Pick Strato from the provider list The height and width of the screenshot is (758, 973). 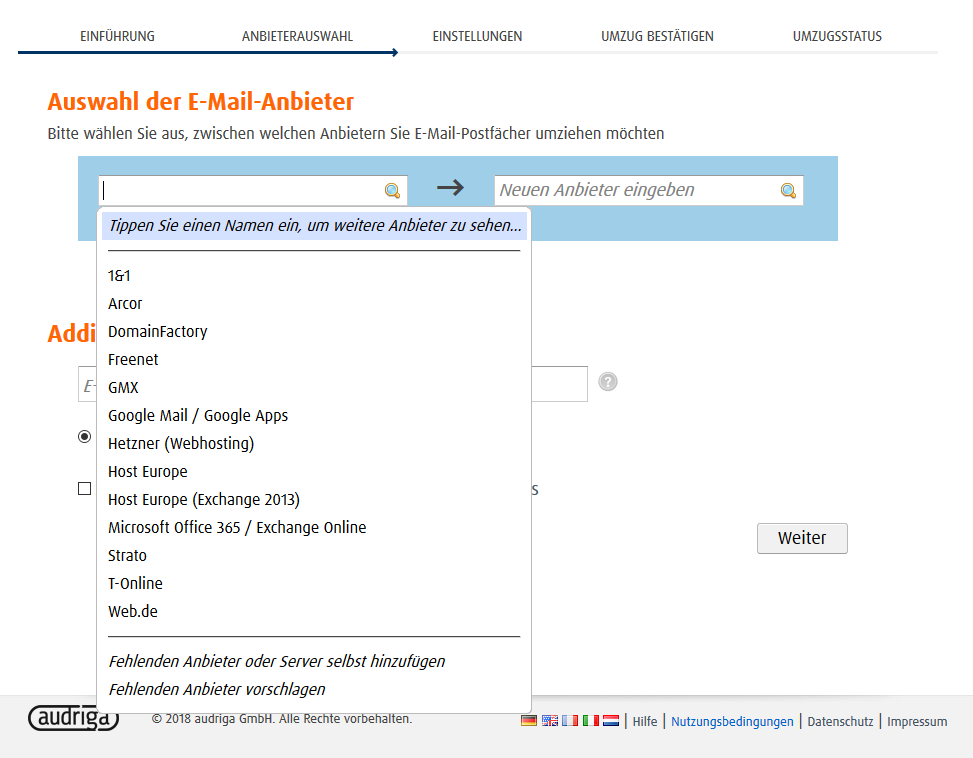(x=314, y=555)
